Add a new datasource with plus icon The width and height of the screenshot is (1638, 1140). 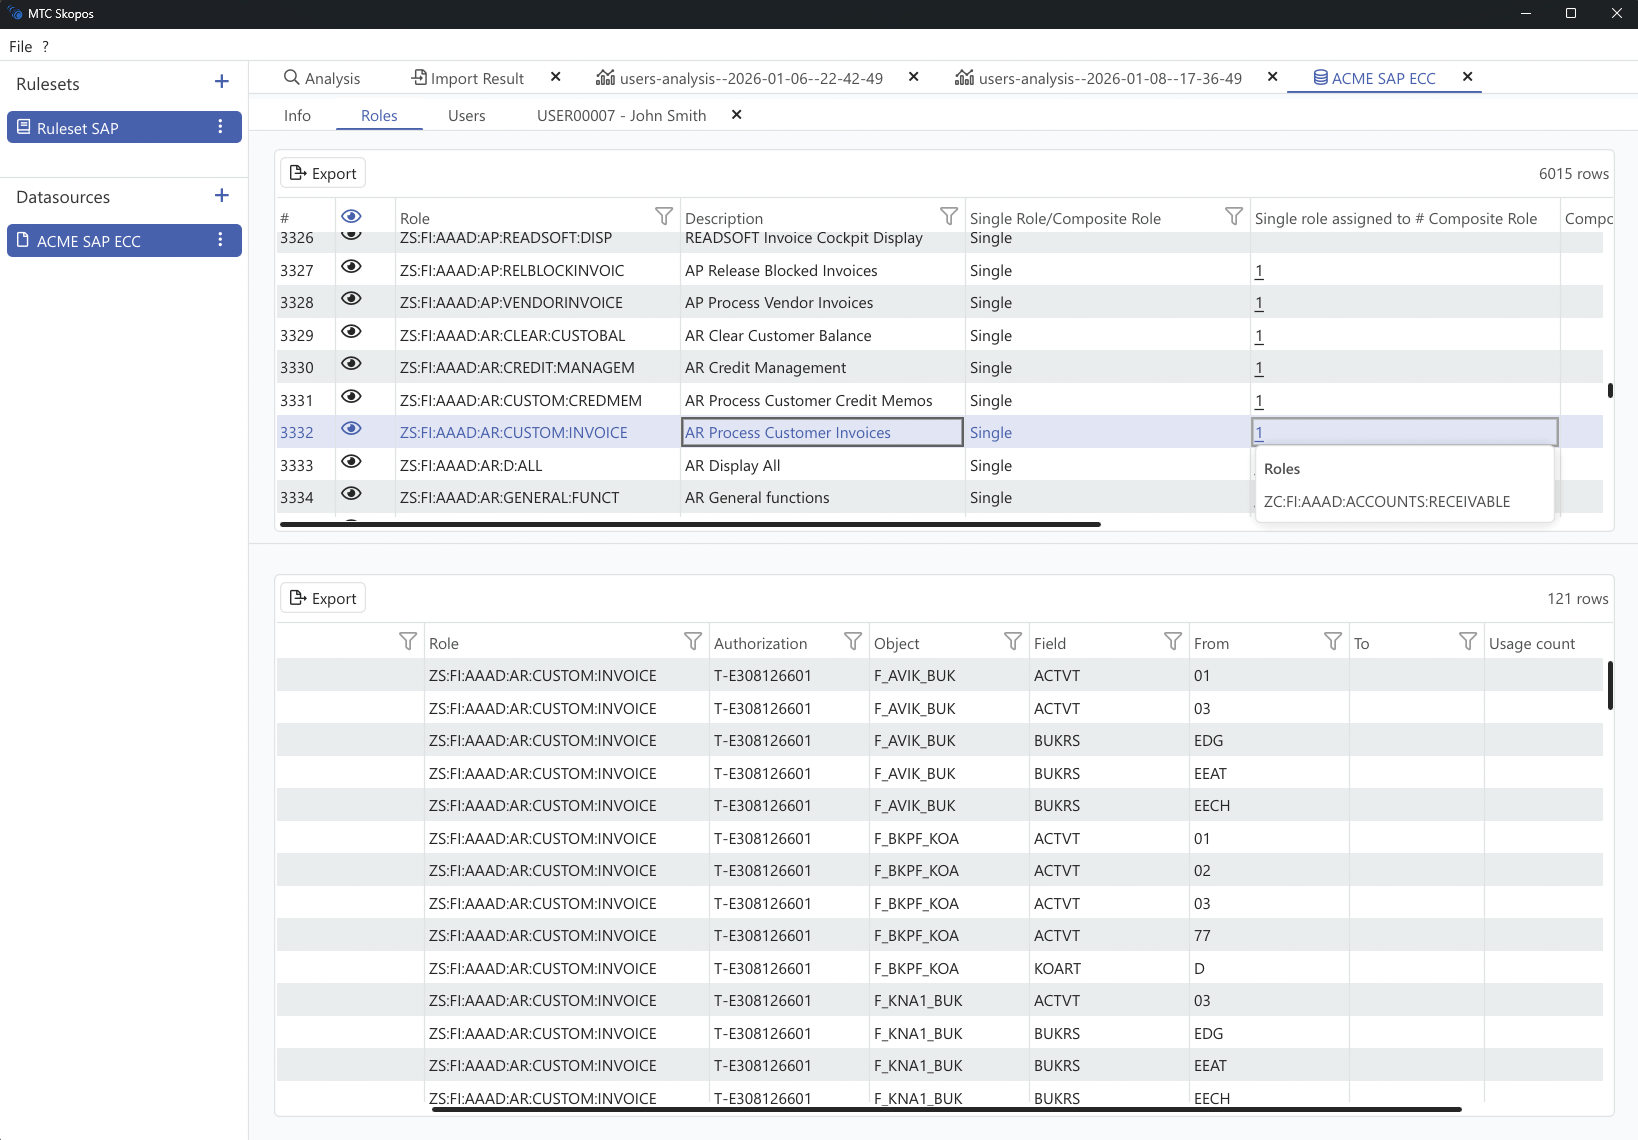point(222,196)
